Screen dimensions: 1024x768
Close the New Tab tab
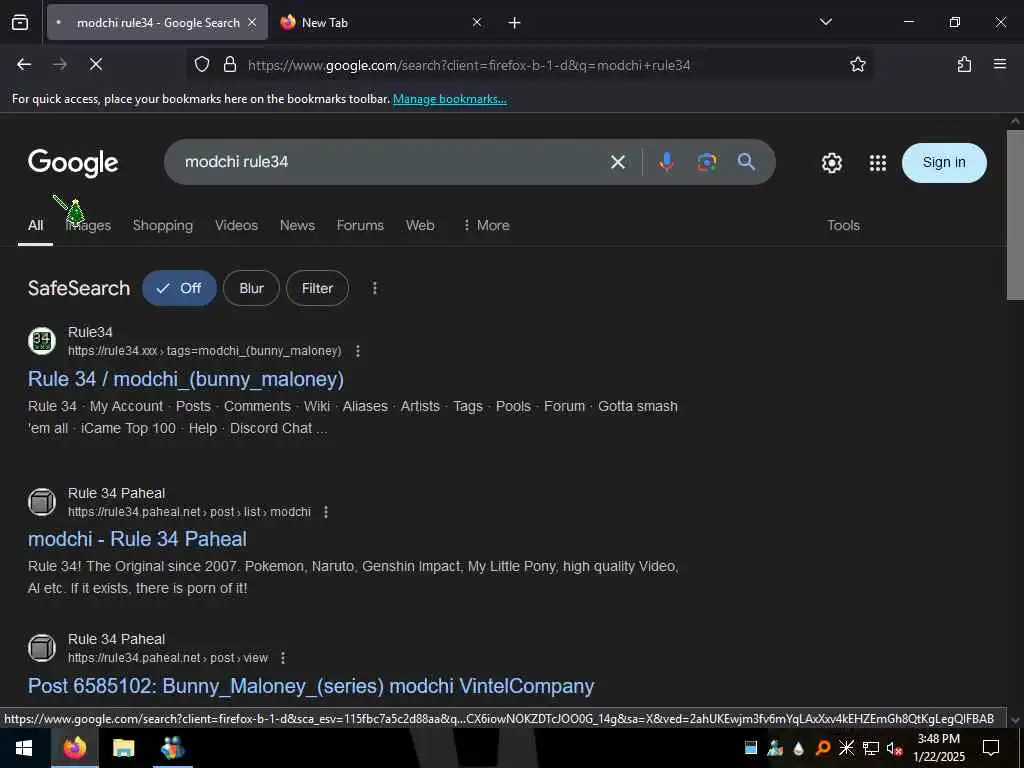pos(477,22)
